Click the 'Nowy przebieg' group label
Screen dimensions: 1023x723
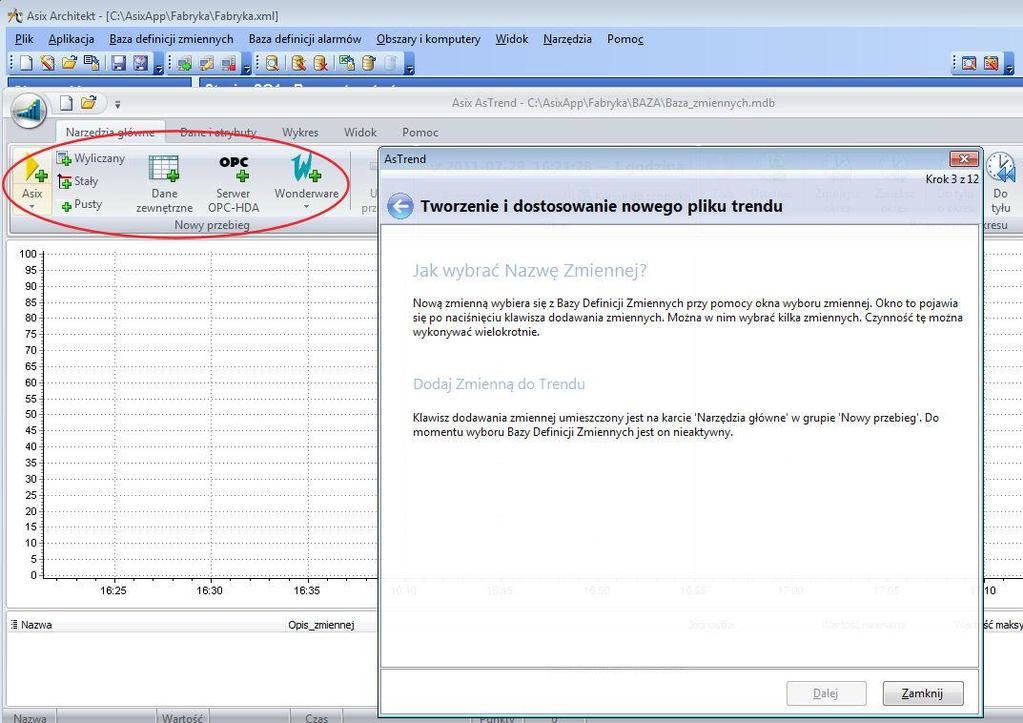[x=212, y=225]
